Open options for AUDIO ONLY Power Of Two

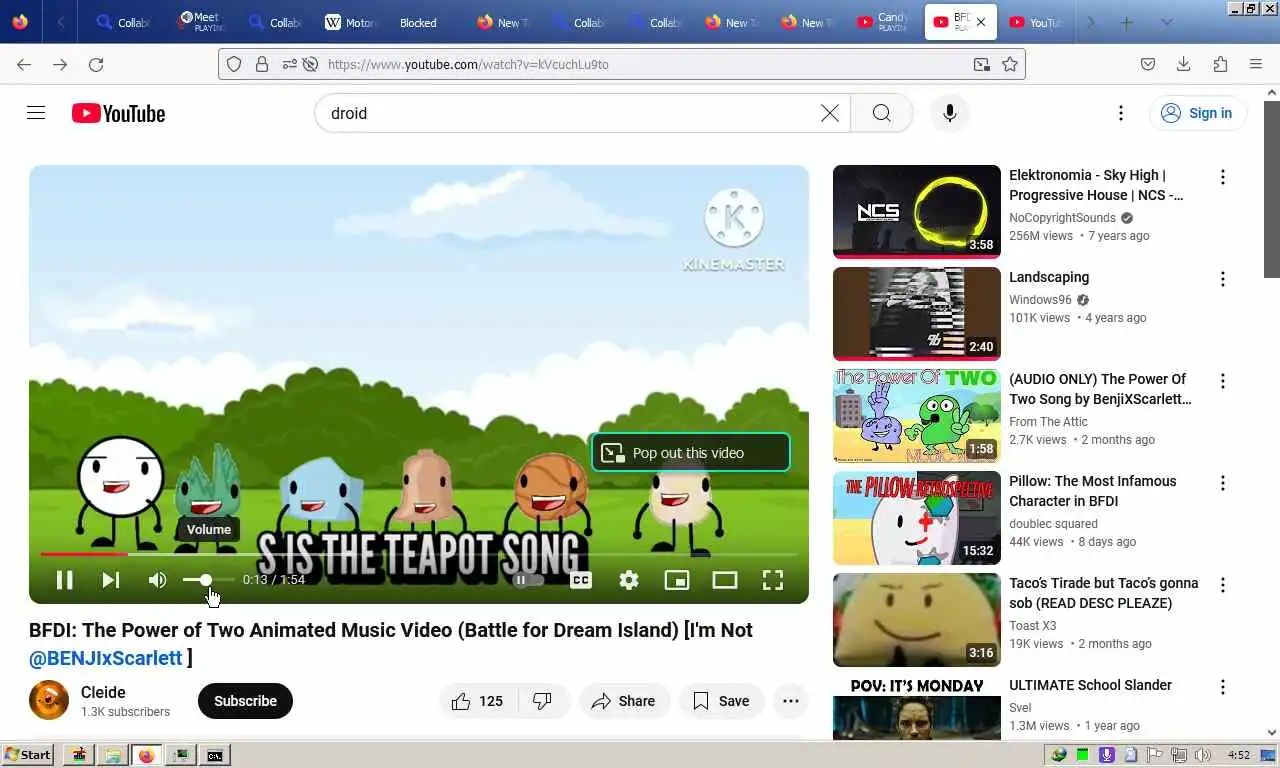tap(1222, 381)
